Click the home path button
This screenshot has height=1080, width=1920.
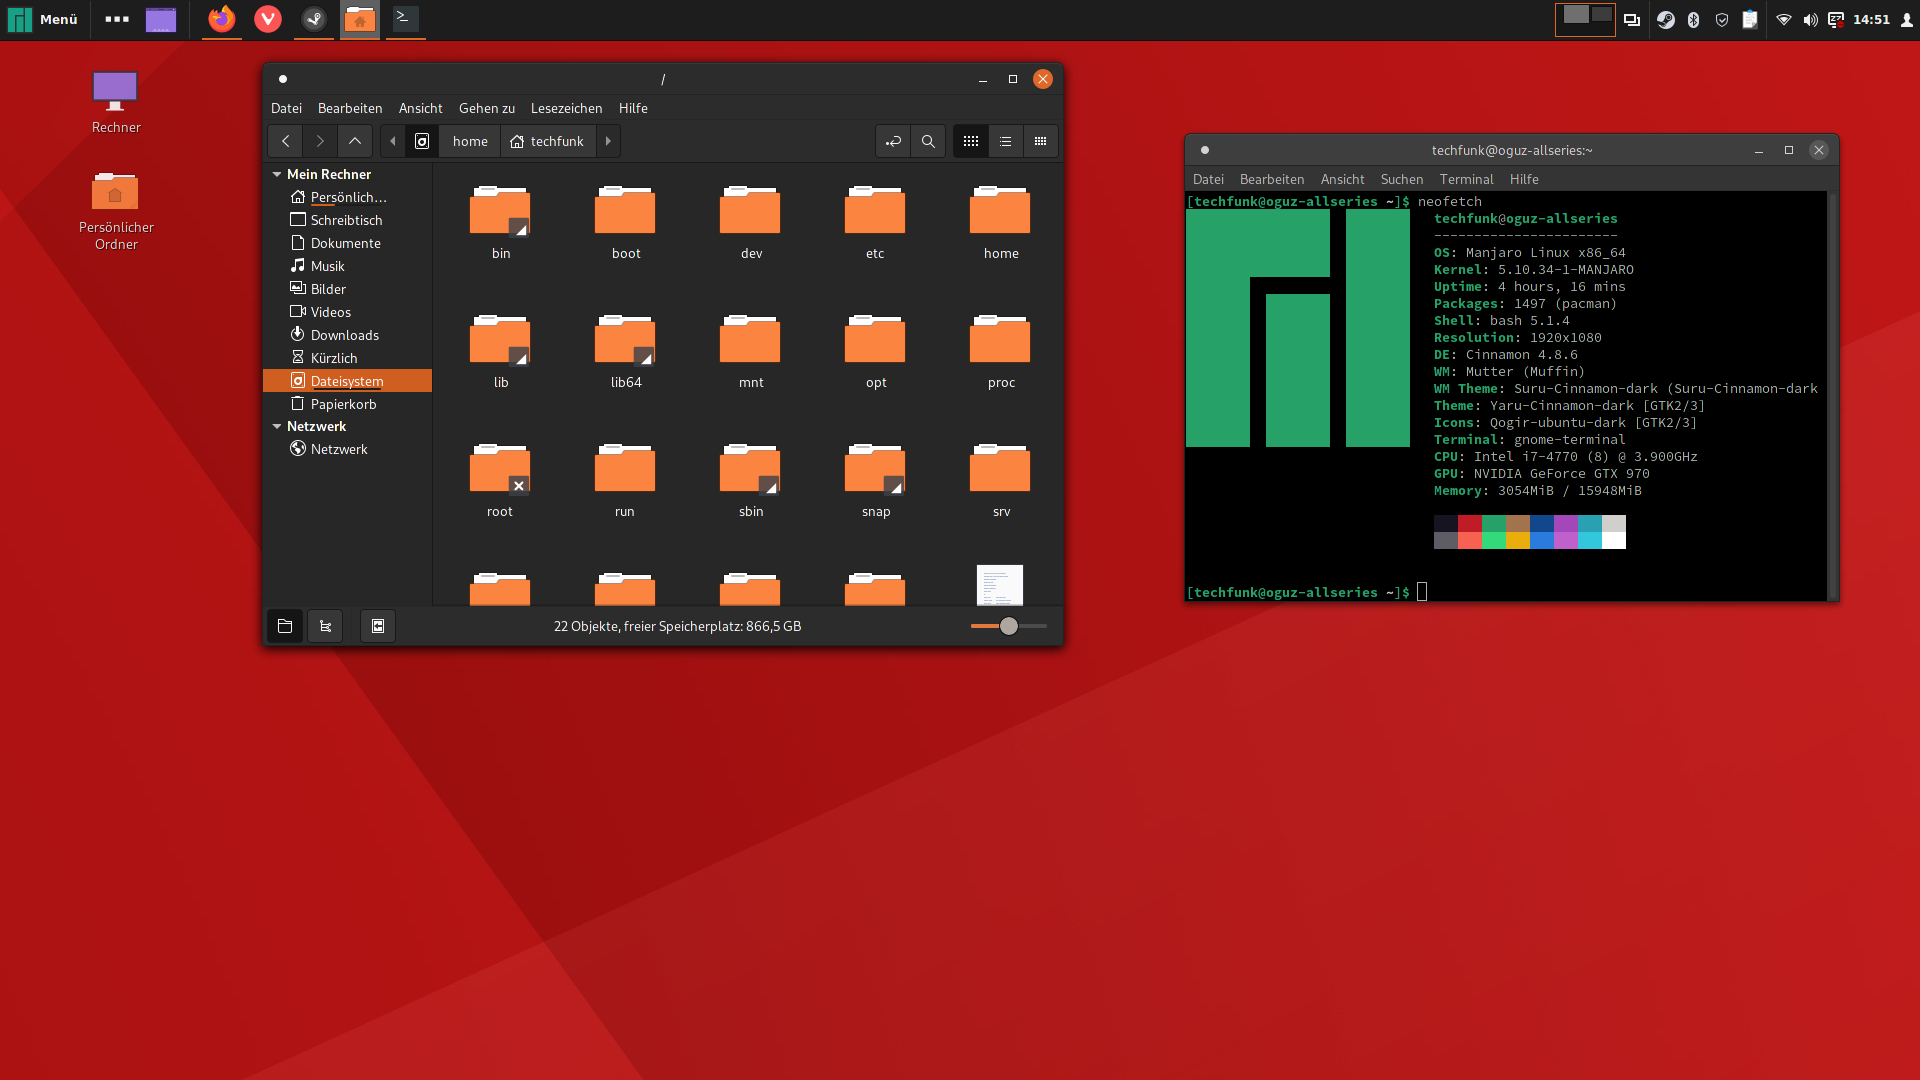pyautogui.click(x=470, y=141)
